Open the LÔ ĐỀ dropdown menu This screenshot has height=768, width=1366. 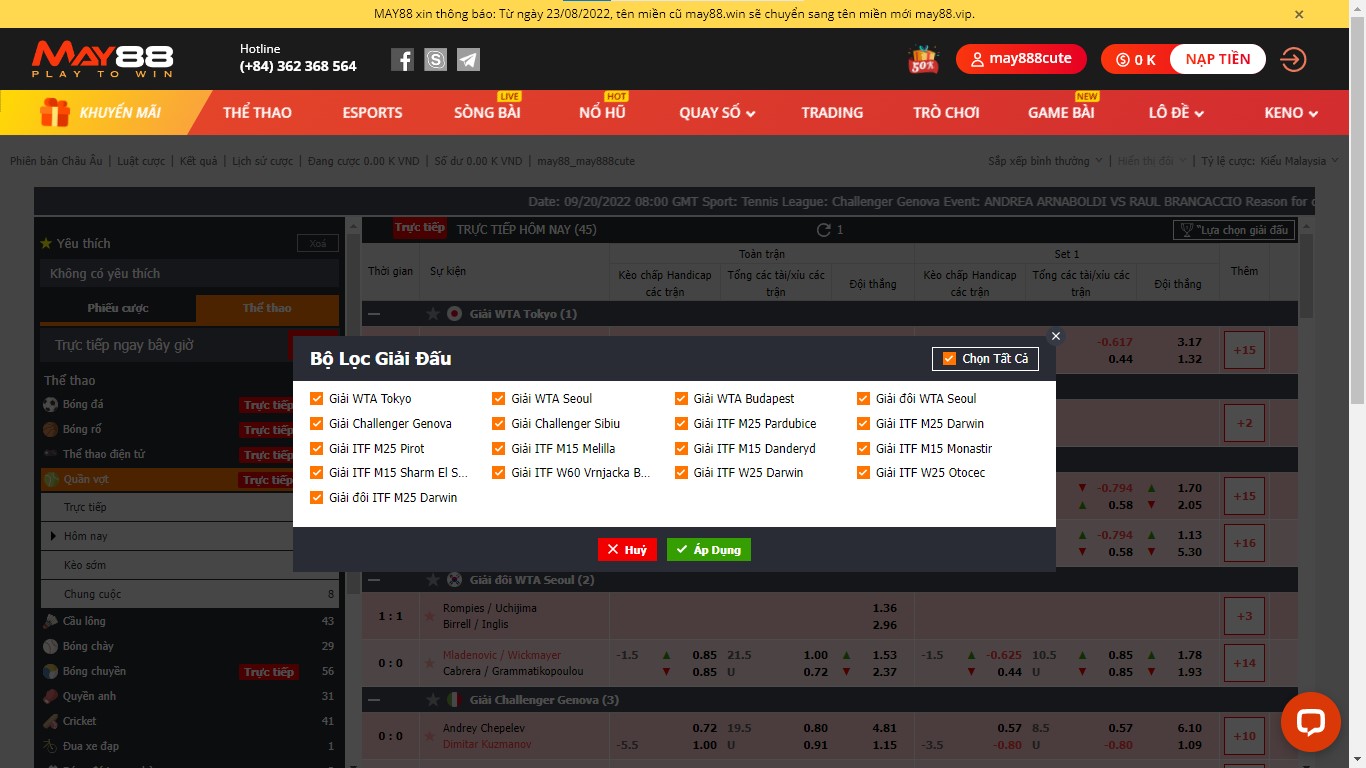click(x=1175, y=113)
